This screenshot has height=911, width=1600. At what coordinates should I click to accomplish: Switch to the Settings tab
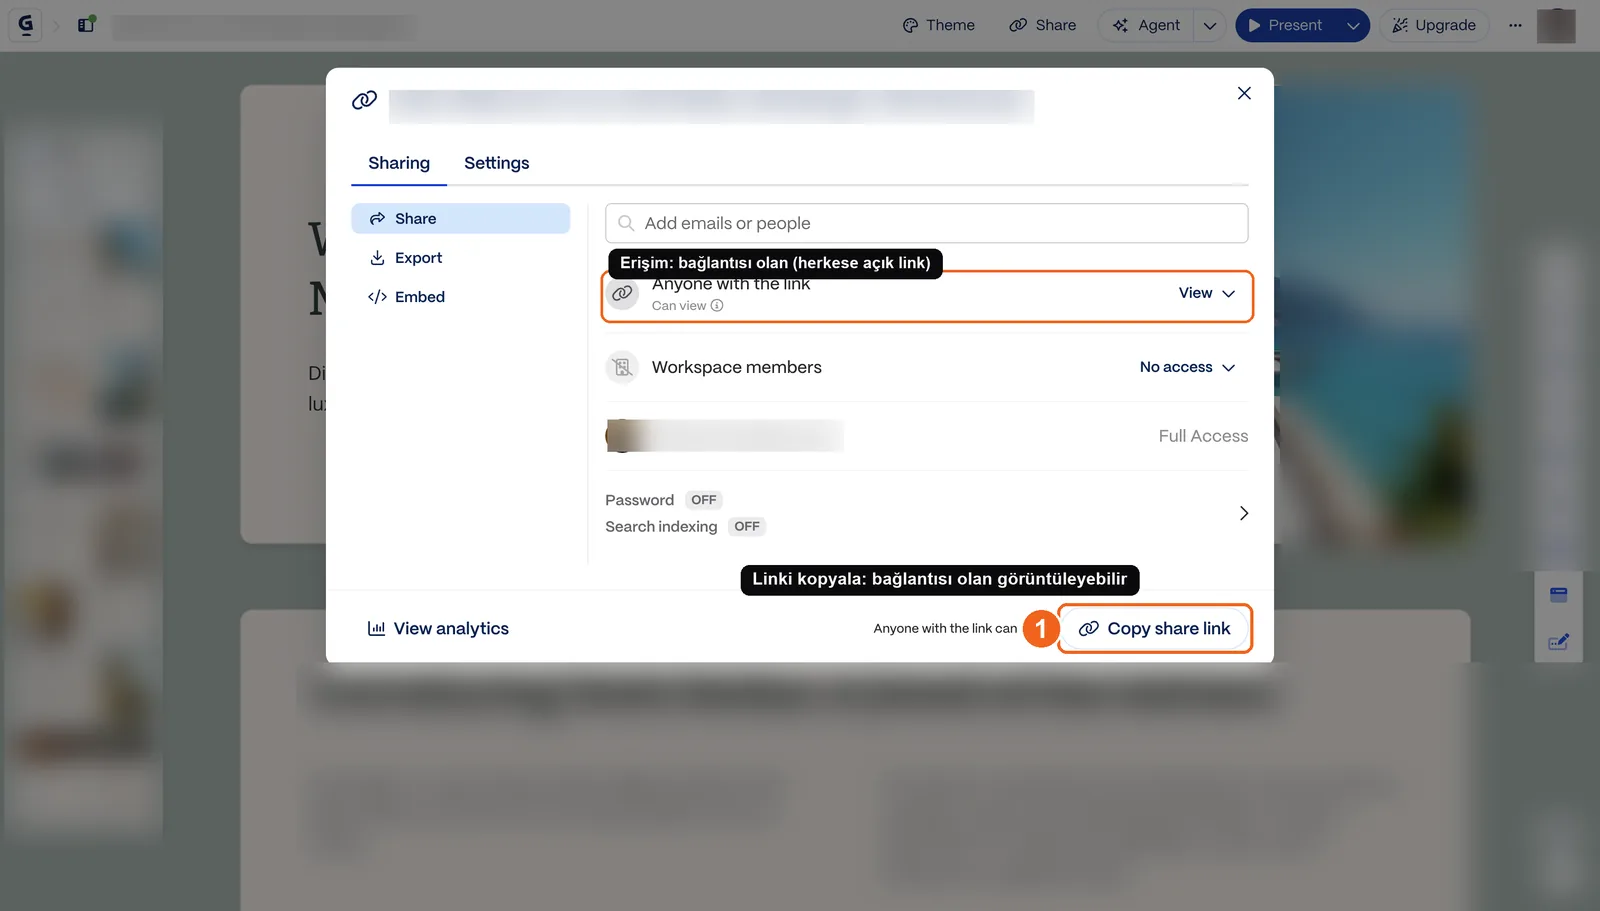pos(497,163)
